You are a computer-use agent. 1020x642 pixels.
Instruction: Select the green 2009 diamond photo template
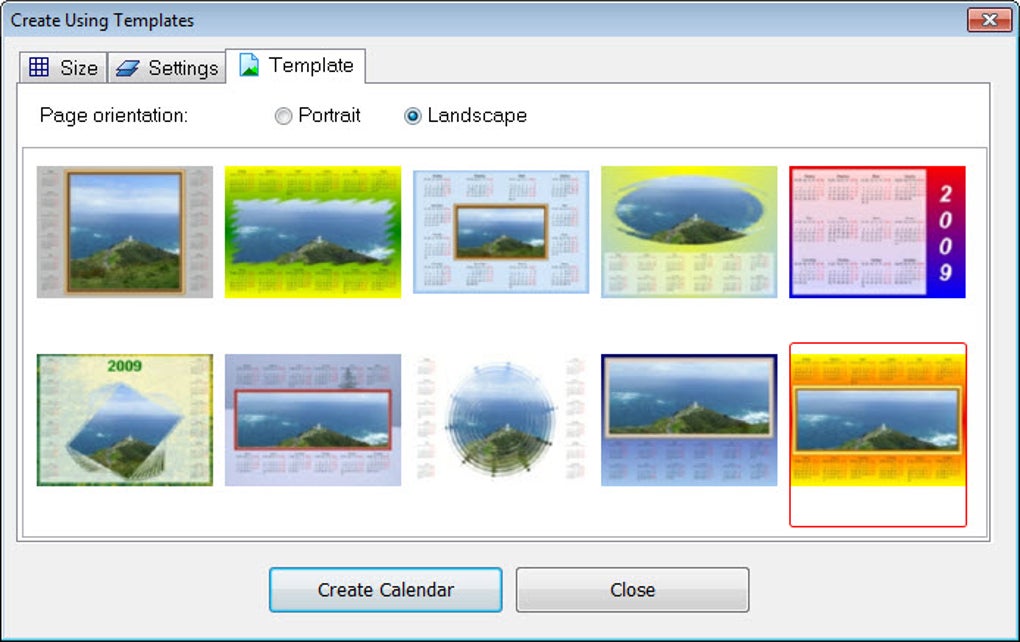pos(124,419)
